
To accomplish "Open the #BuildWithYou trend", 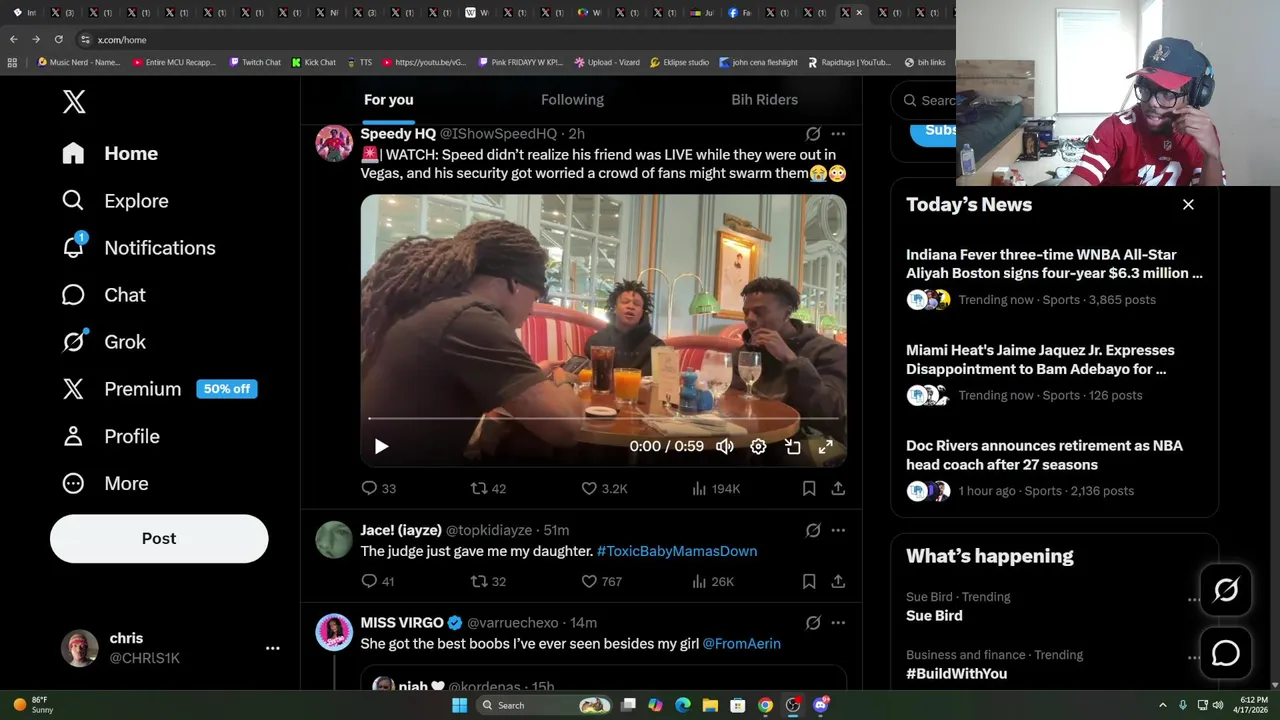I will coord(956,674).
